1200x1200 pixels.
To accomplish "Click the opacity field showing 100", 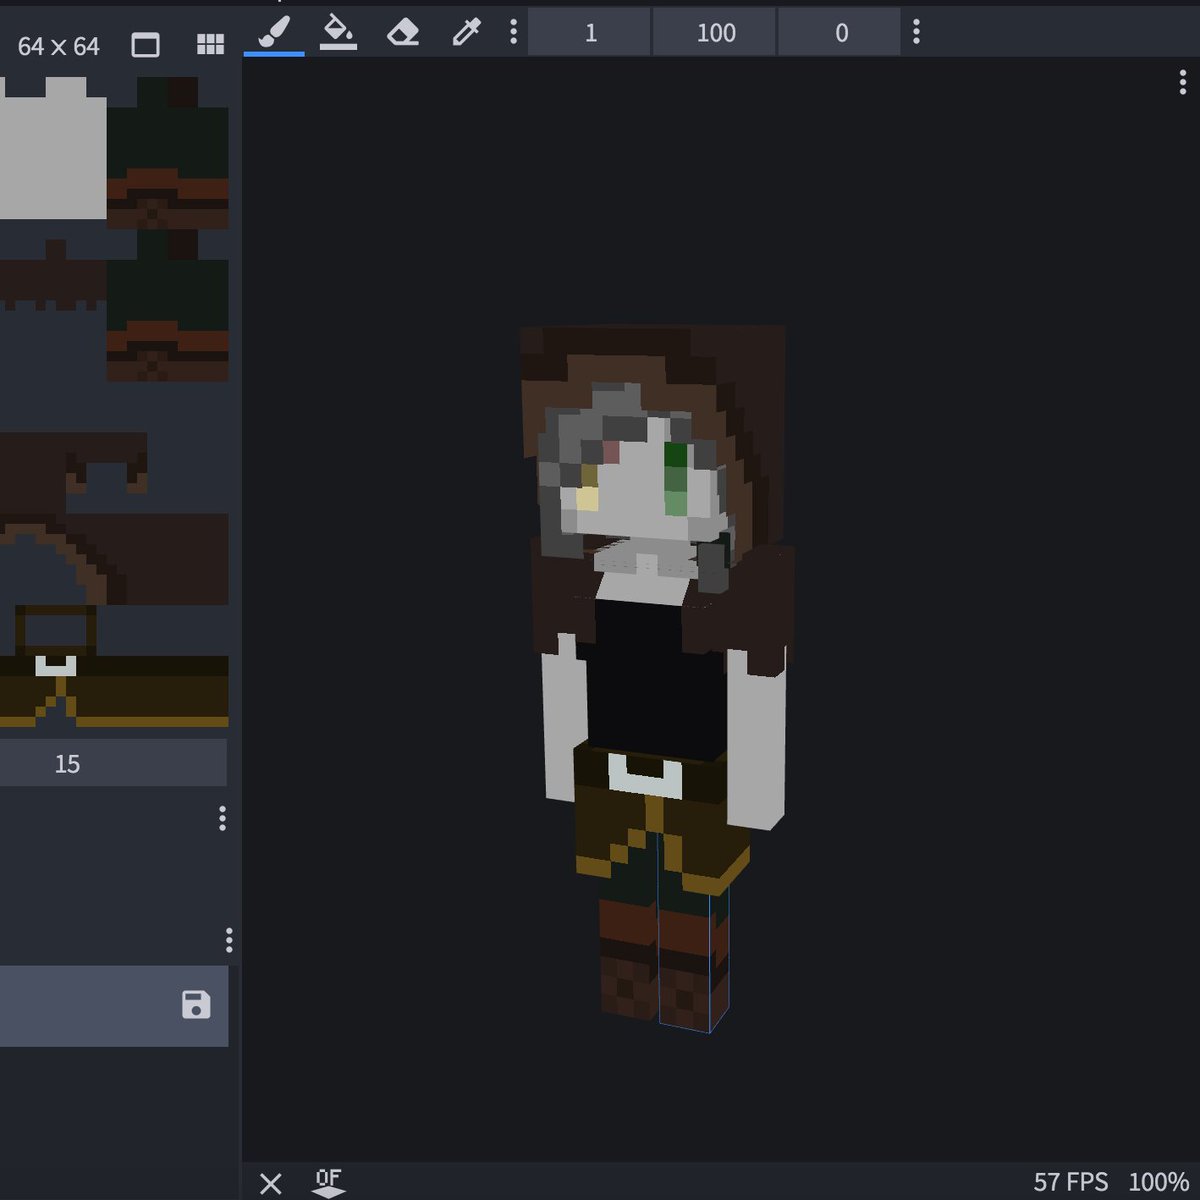I will click(716, 33).
